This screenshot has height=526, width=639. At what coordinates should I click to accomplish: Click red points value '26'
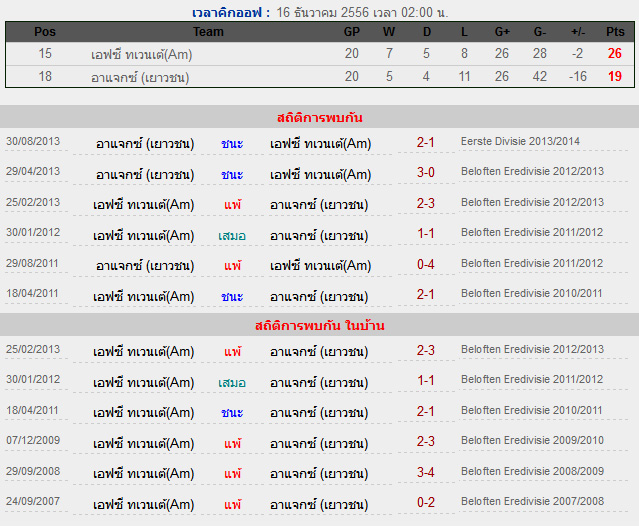615,53
